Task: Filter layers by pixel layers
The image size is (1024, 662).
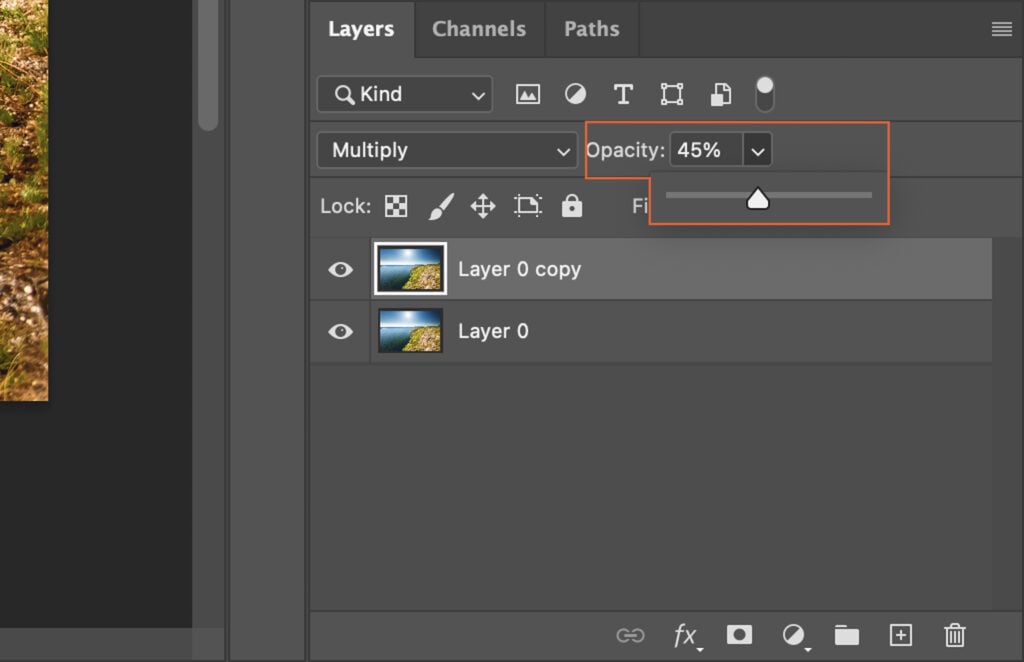Action: coord(528,93)
